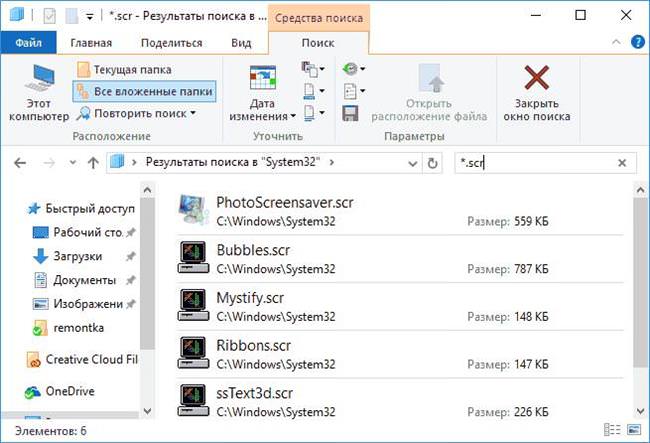Click the Bubbles.scr file name
The image size is (650, 443).
[x=253, y=250]
